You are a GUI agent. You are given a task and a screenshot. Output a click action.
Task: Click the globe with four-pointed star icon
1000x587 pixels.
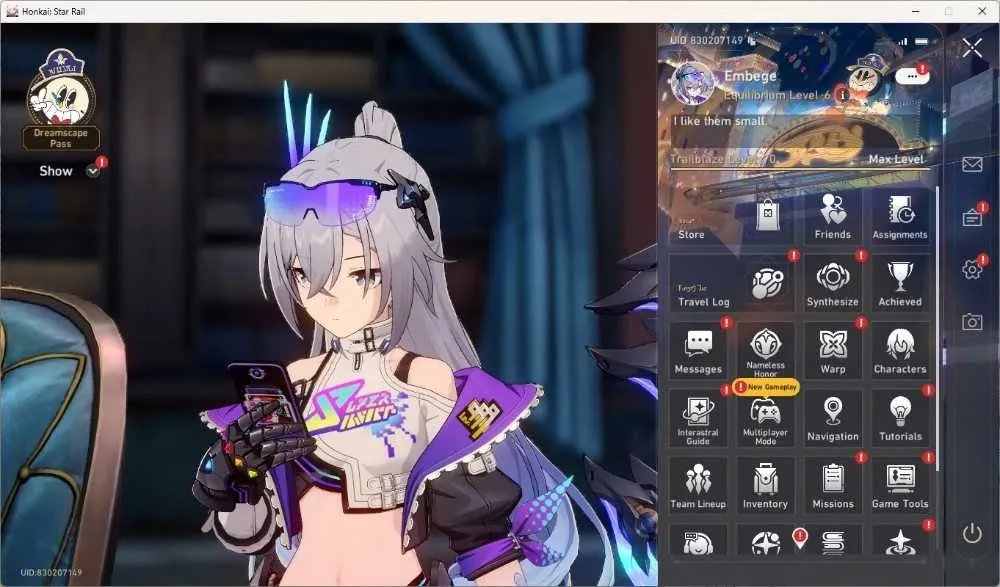[765, 542]
